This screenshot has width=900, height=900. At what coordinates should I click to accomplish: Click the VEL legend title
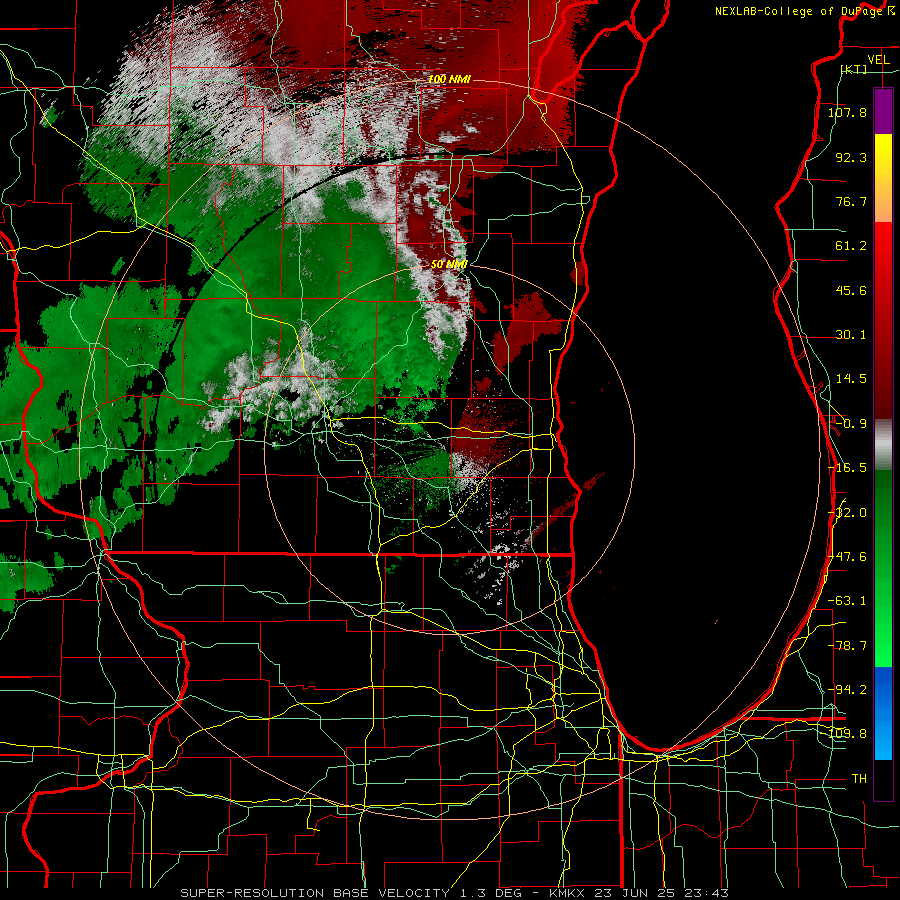[x=878, y=60]
